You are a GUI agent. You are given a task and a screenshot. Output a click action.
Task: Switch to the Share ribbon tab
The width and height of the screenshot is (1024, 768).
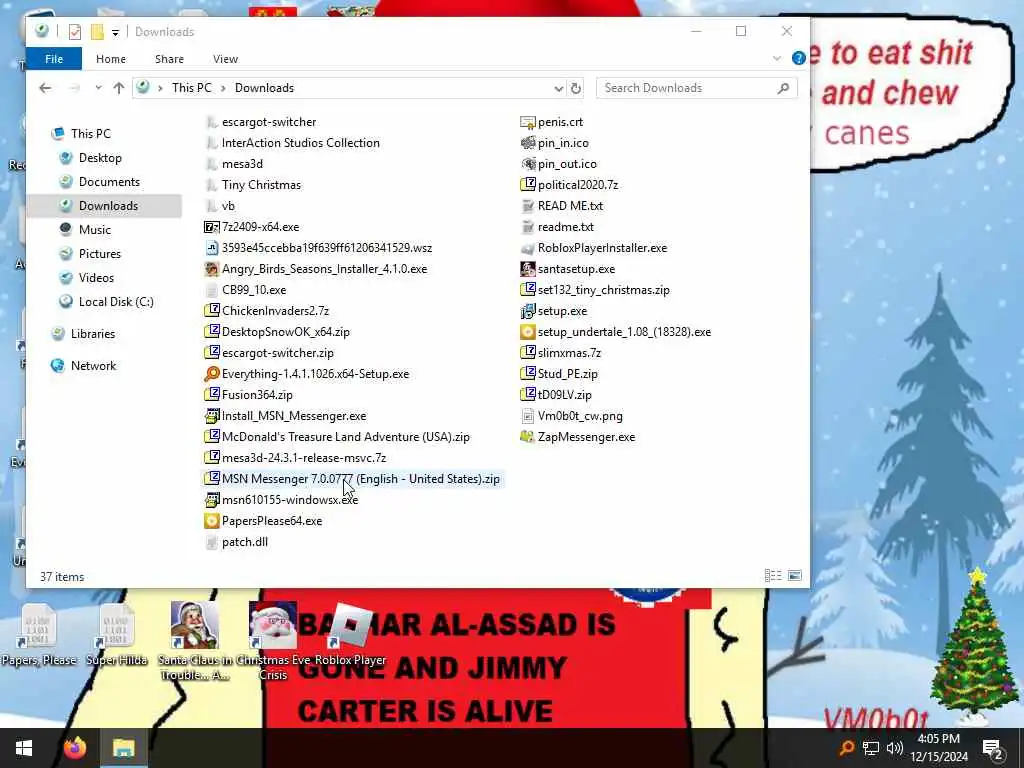click(169, 59)
